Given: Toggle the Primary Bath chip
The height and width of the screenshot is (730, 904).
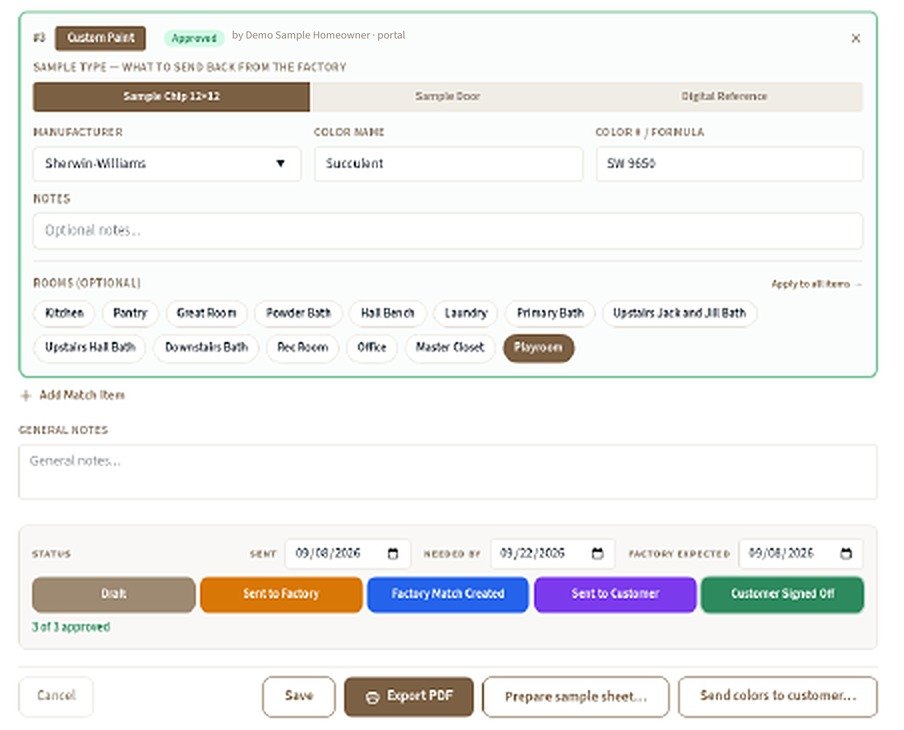Looking at the screenshot, I should pos(550,313).
